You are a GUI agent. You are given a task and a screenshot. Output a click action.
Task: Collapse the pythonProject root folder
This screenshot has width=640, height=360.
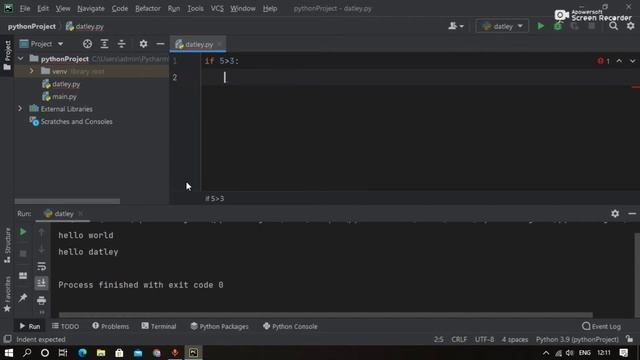tap(21, 59)
